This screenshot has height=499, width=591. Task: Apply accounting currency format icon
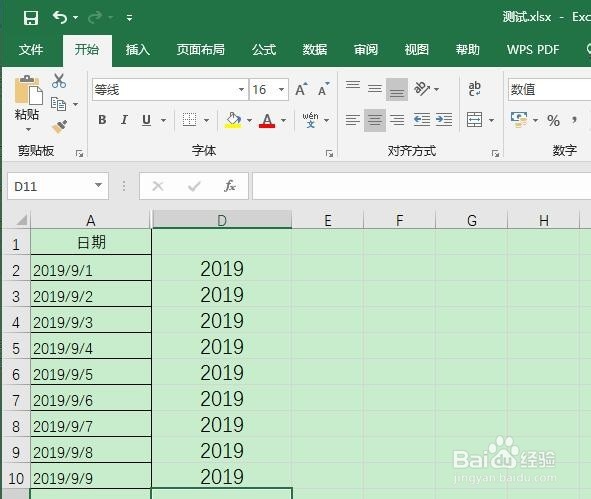coord(519,120)
